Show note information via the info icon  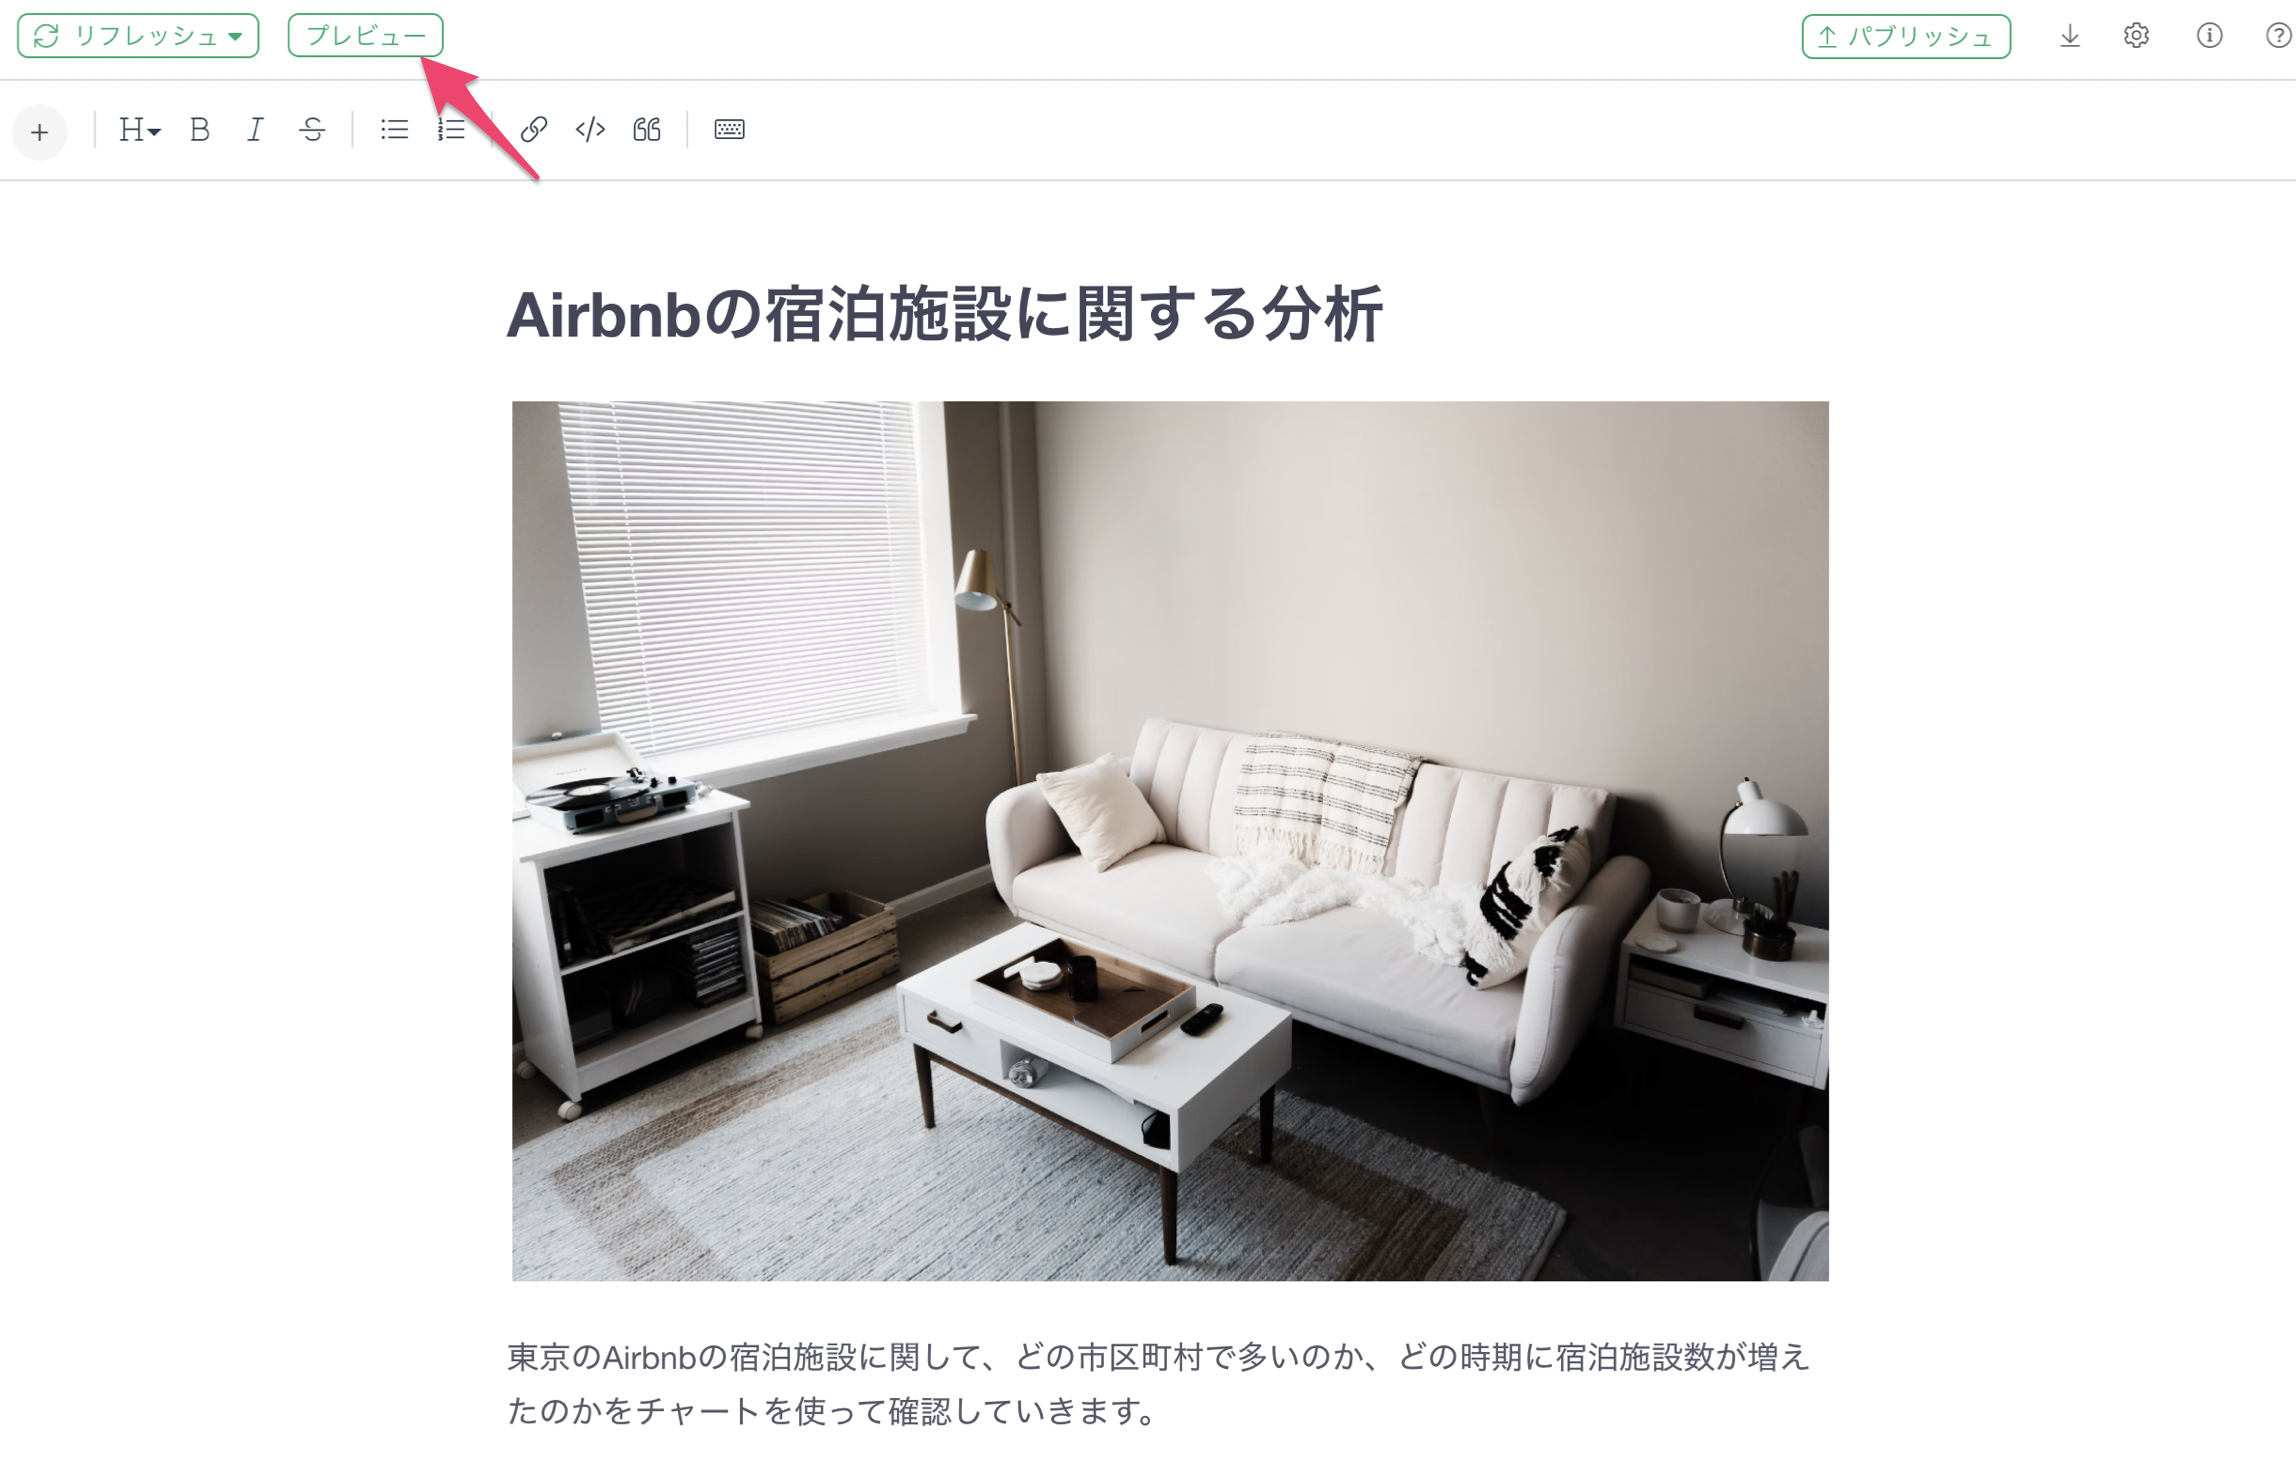click(x=2209, y=36)
